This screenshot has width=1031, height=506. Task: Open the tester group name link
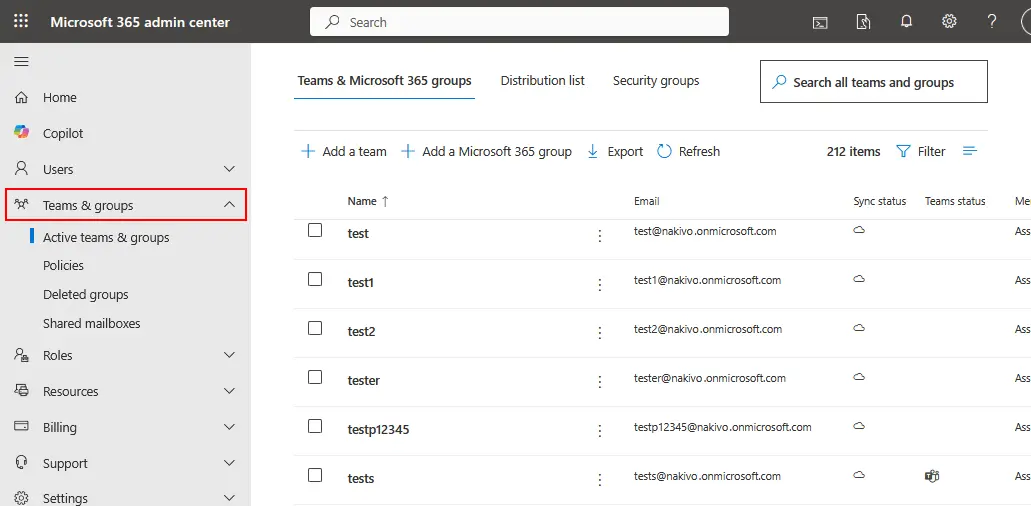(364, 380)
